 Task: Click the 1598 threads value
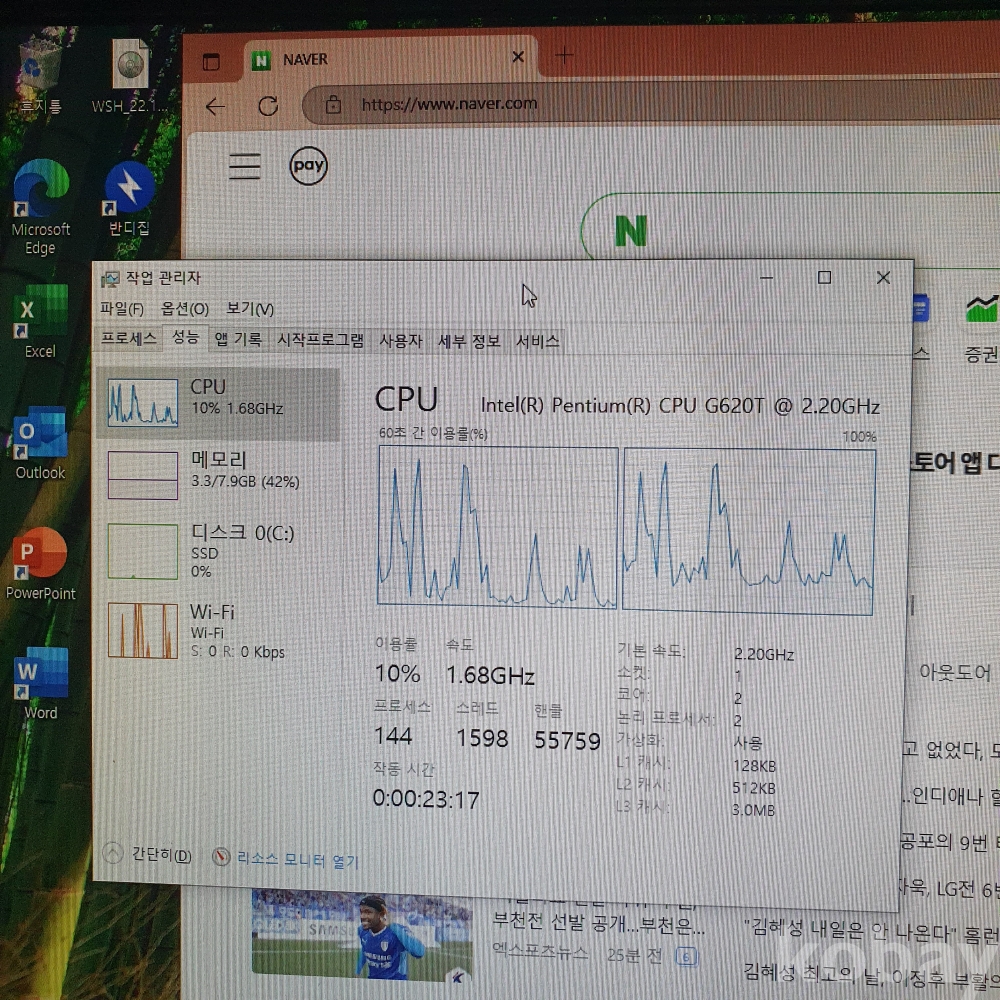482,739
